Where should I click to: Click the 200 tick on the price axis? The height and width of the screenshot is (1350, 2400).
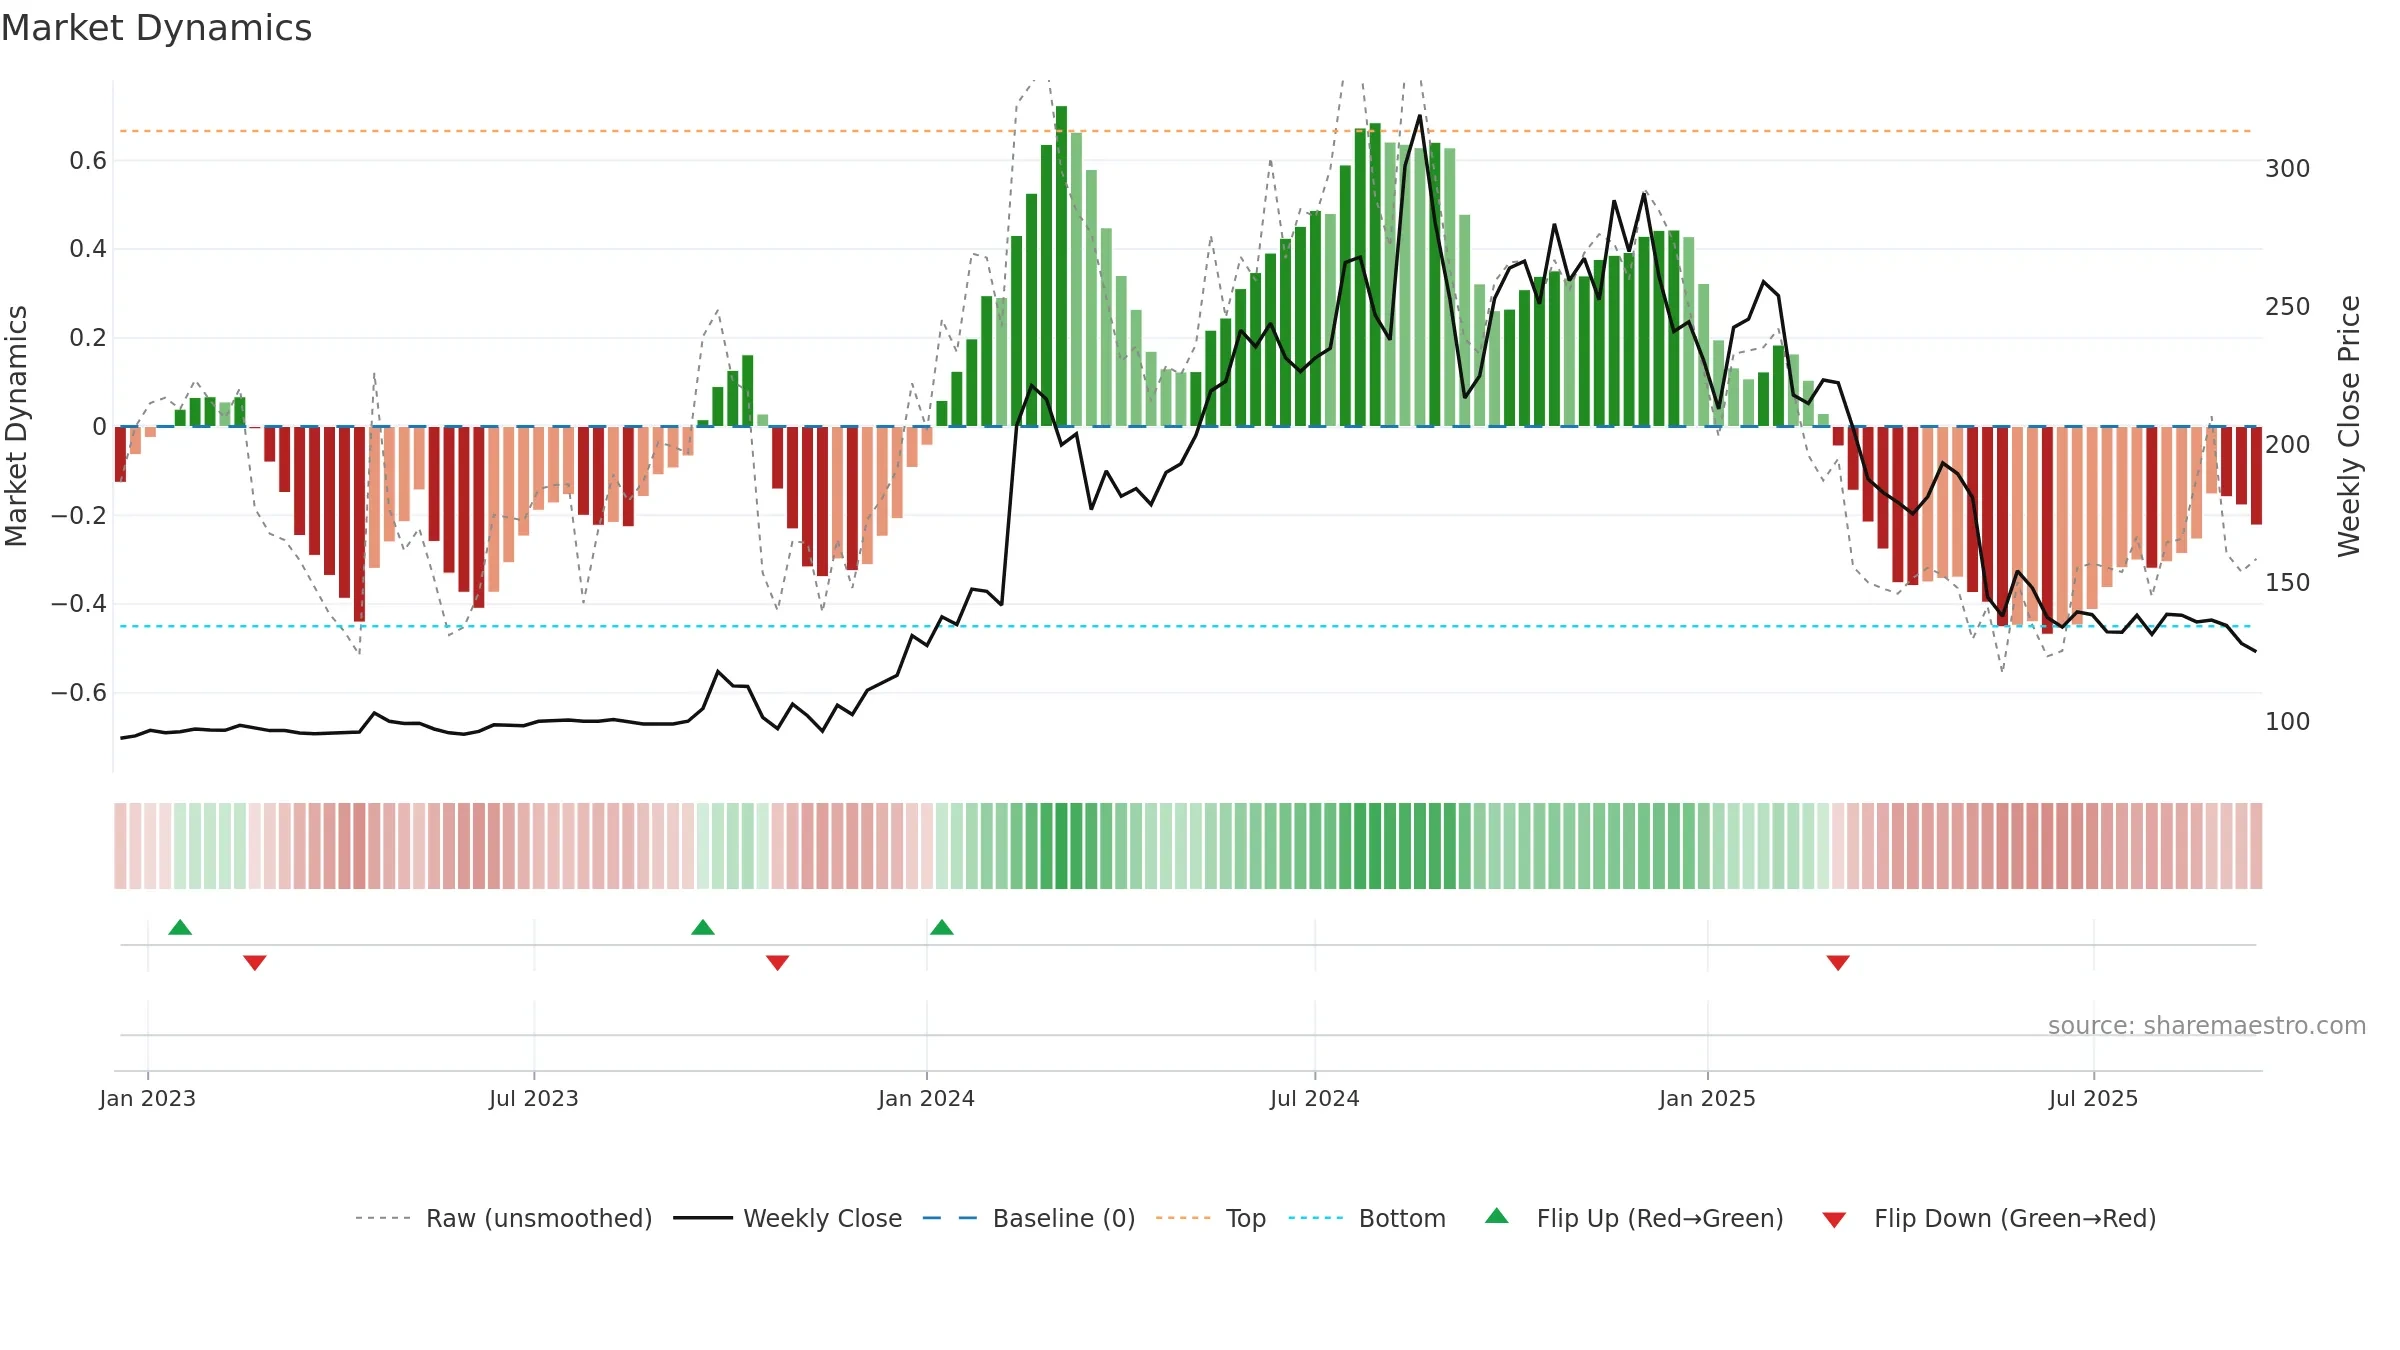coord(2288,444)
